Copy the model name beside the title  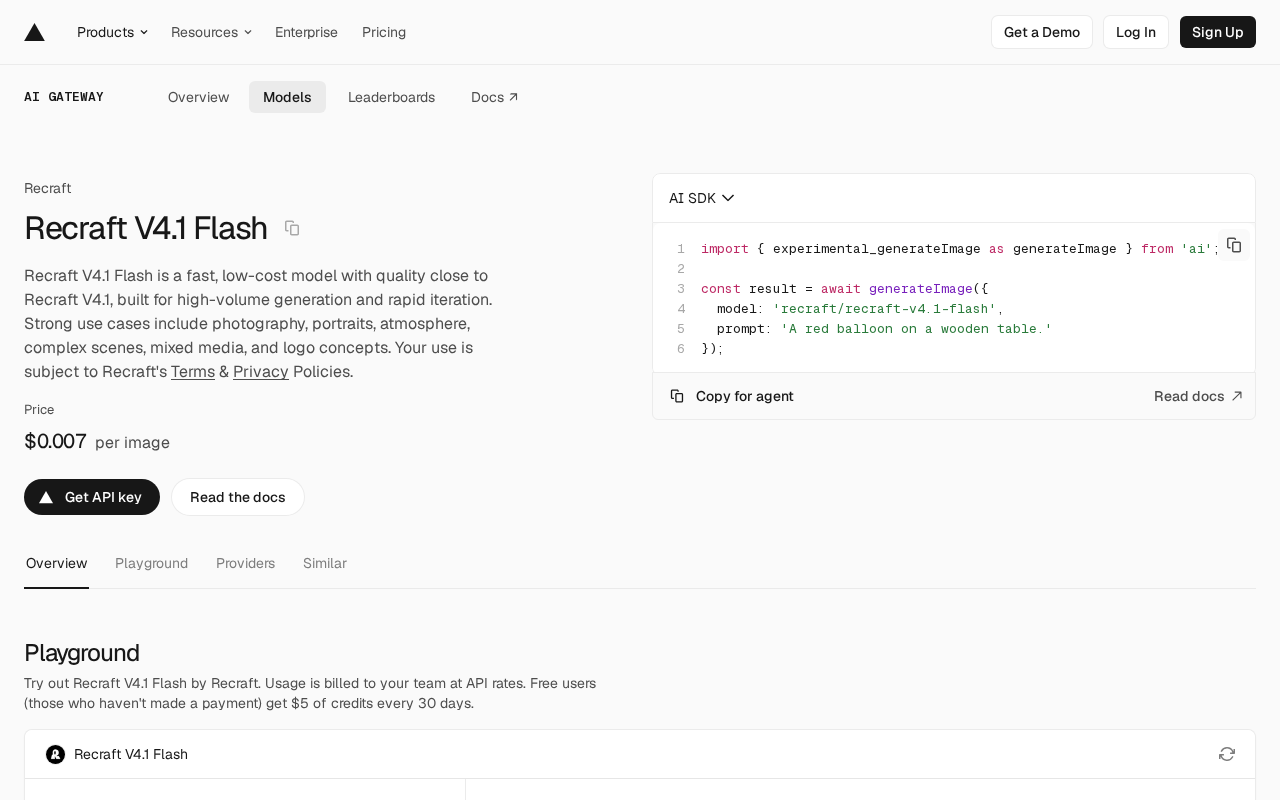tap(292, 228)
